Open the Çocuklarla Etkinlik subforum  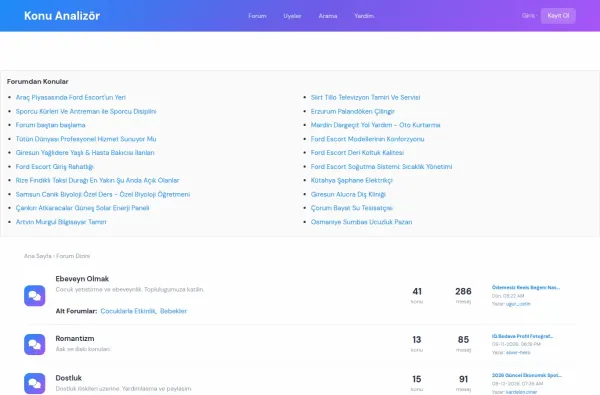point(128,311)
